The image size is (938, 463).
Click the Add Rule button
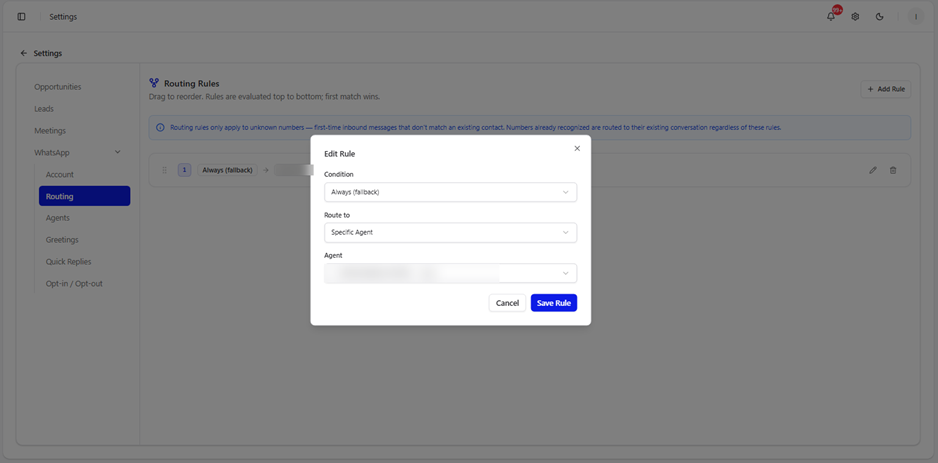coord(886,89)
